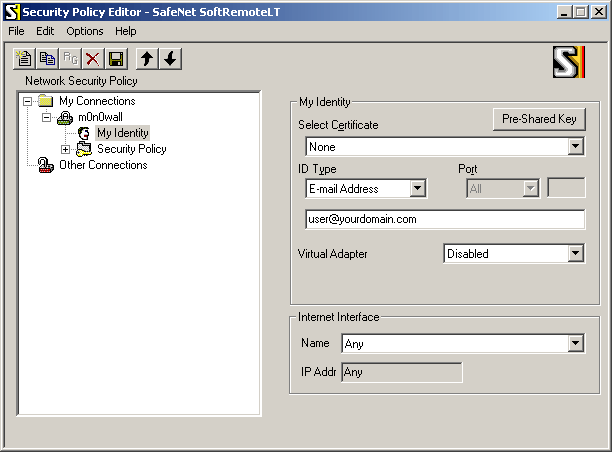This screenshot has height=452, width=612.
Task: Click the greyed port number field
Action: 566,188
